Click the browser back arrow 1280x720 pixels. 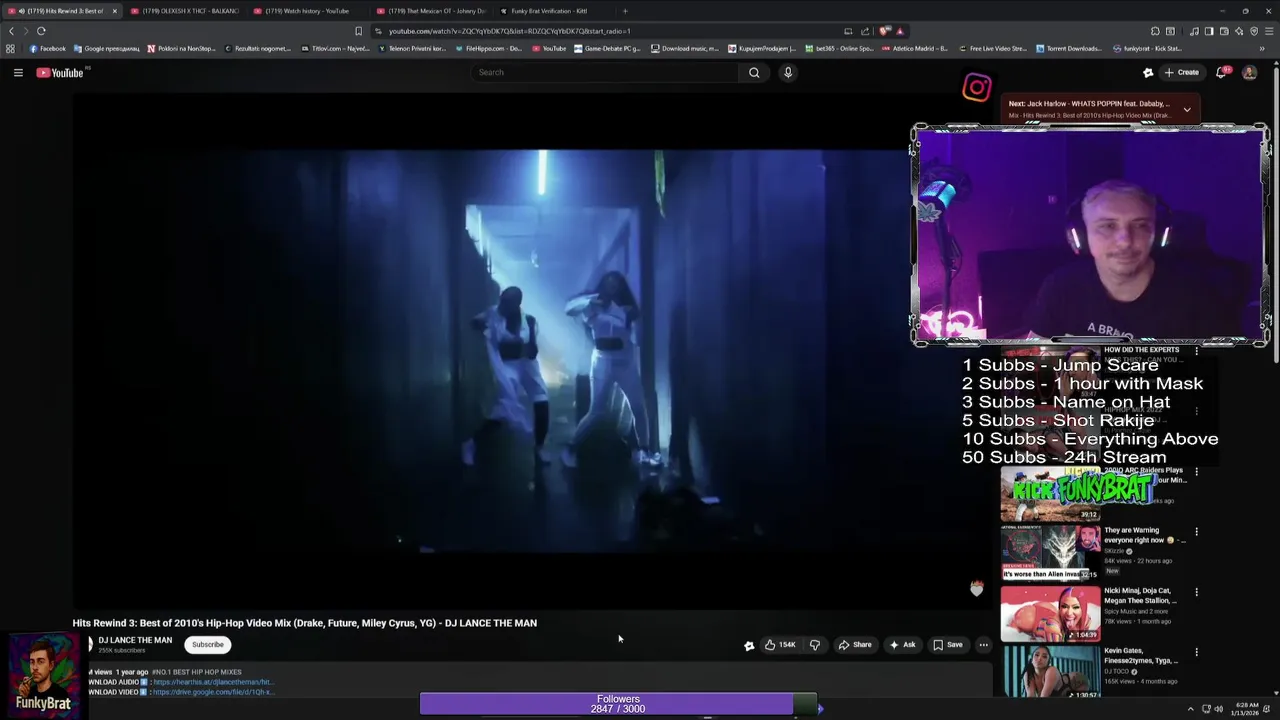click(11, 31)
